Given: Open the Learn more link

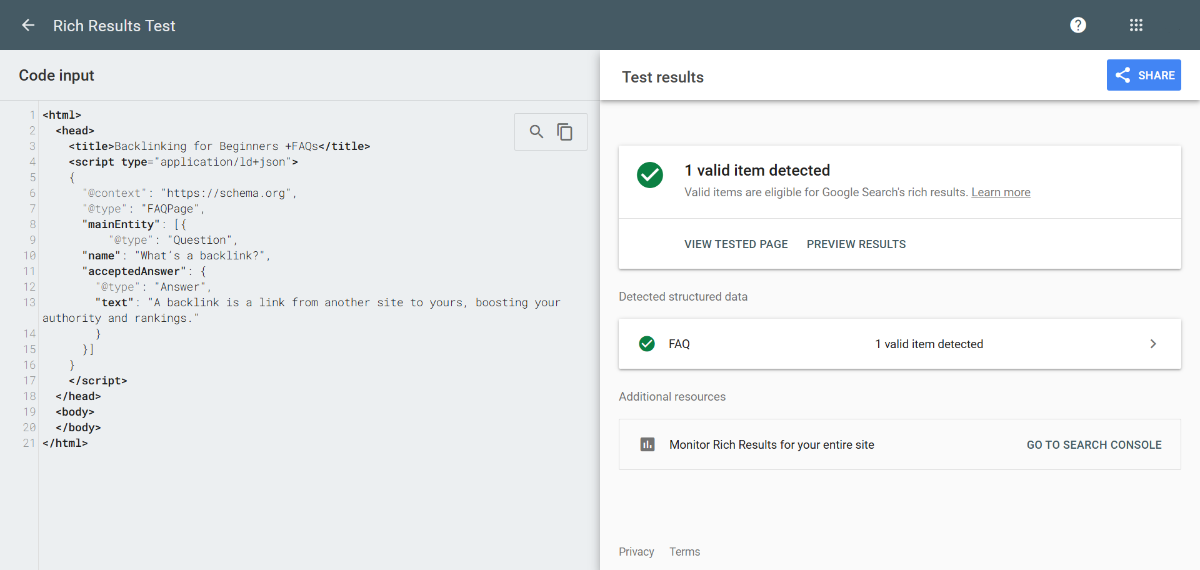Looking at the screenshot, I should point(1000,192).
